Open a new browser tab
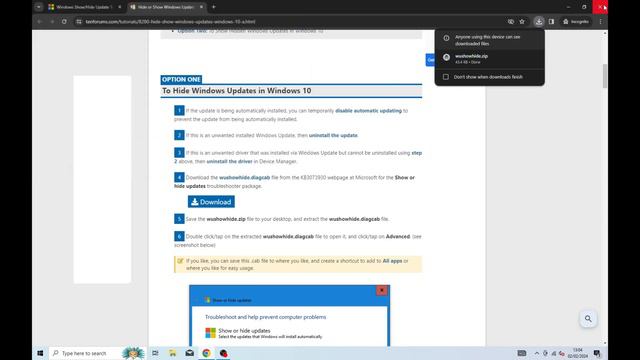The height and width of the screenshot is (360, 640). [213, 7]
